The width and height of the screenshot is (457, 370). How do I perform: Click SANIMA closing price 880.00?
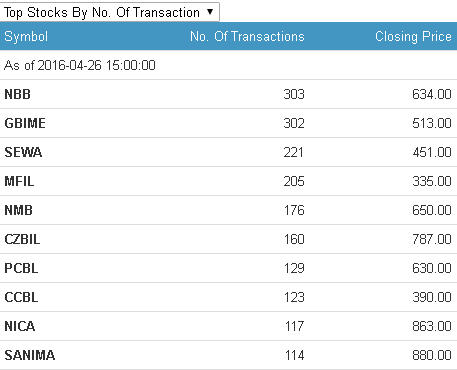(432, 355)
